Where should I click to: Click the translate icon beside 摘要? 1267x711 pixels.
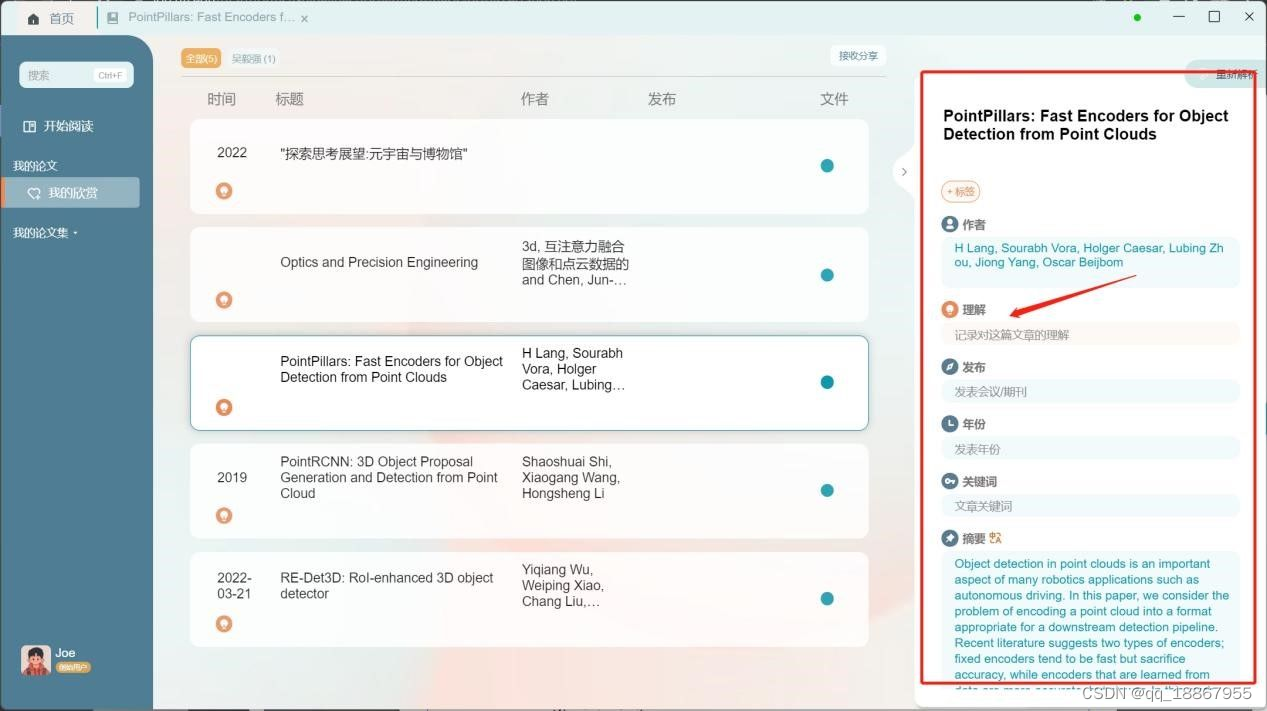[995, 538]
